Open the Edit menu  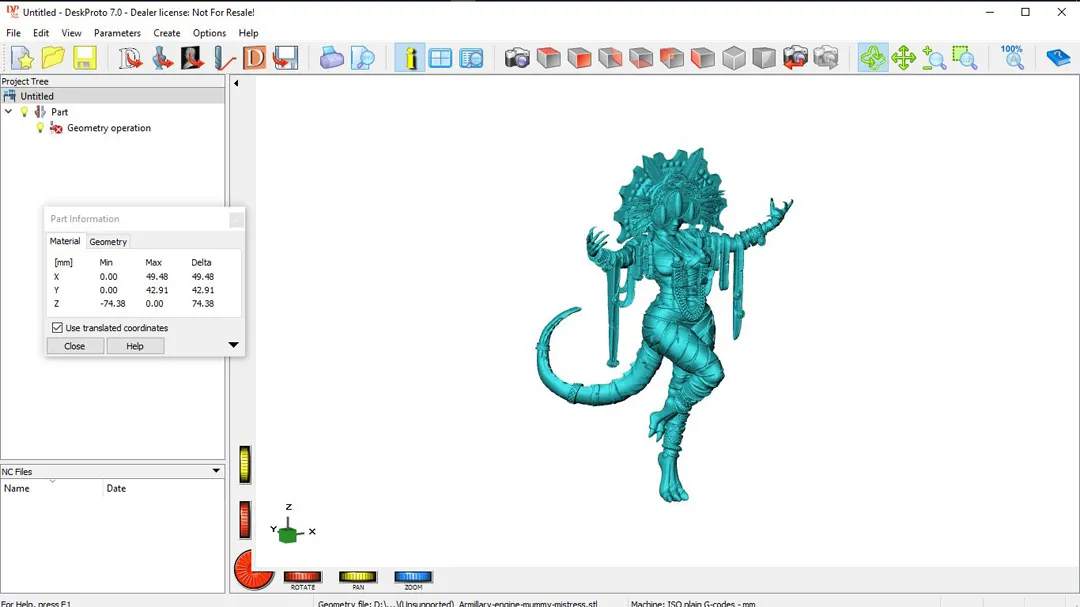[41, 33]
